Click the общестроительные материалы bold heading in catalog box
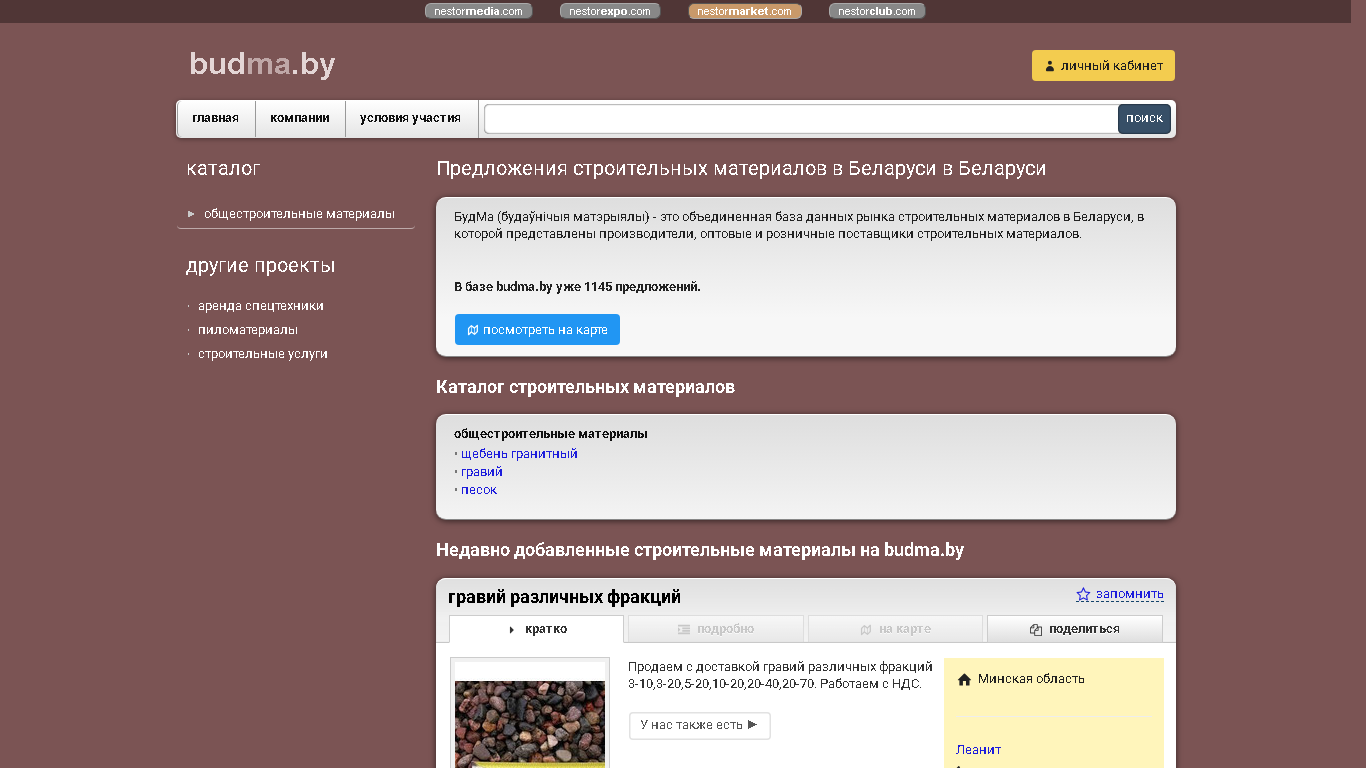The width and height of the screenshot is (1366, 768). pos(551,434)
